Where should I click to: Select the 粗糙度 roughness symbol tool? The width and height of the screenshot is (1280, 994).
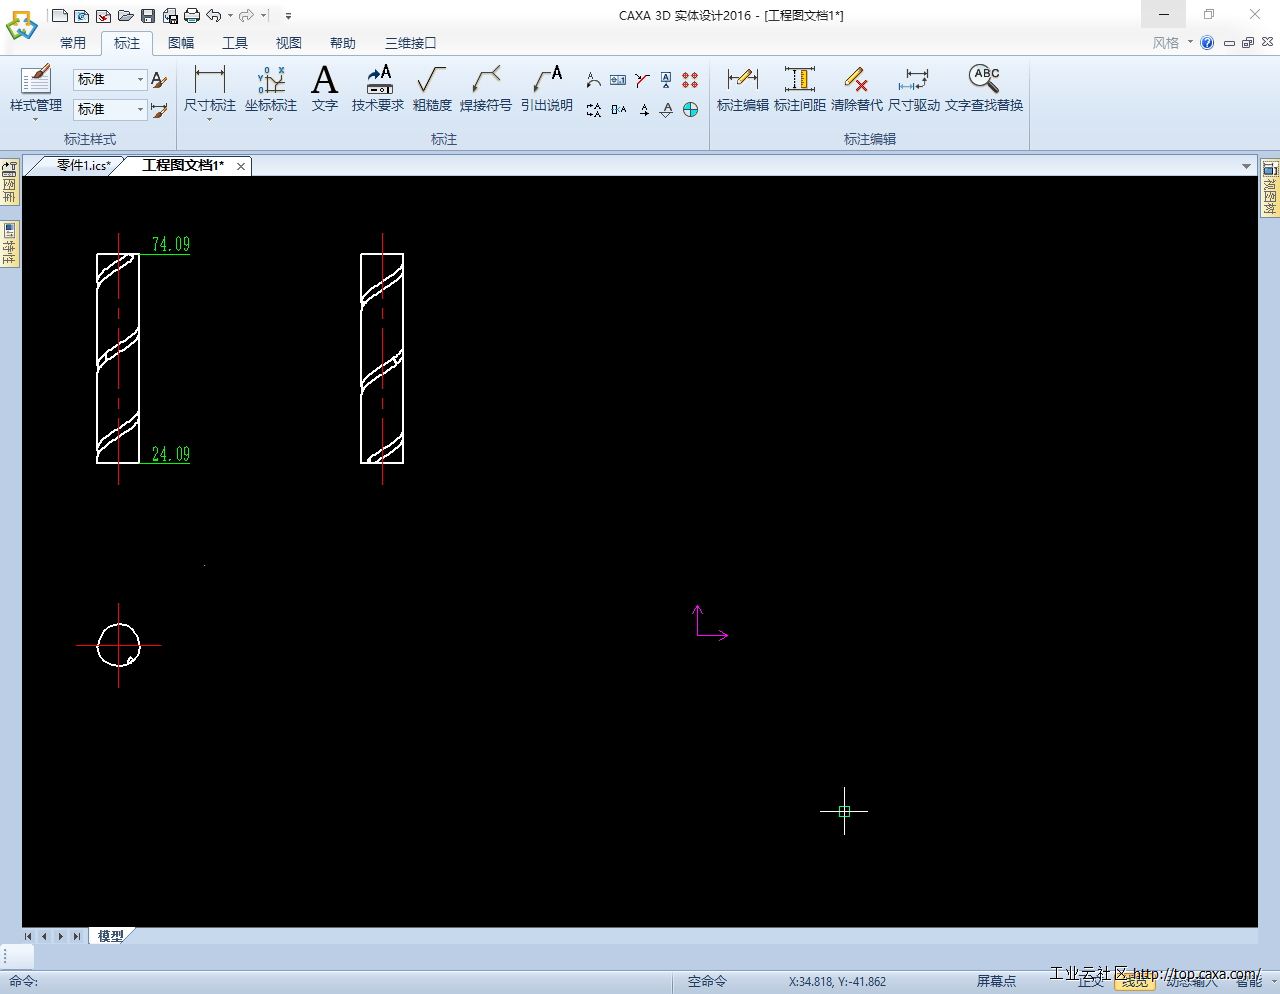432,88
